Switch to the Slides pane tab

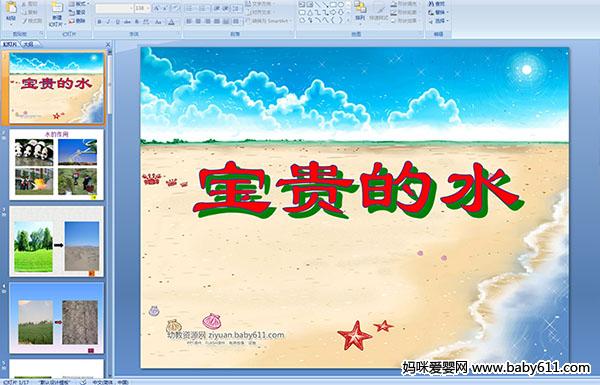click(10, 44)
